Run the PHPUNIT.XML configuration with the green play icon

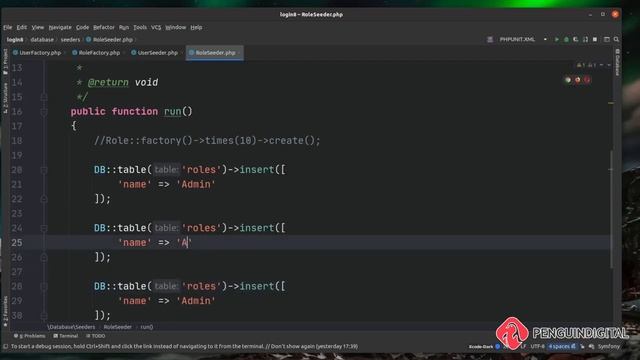556,40
